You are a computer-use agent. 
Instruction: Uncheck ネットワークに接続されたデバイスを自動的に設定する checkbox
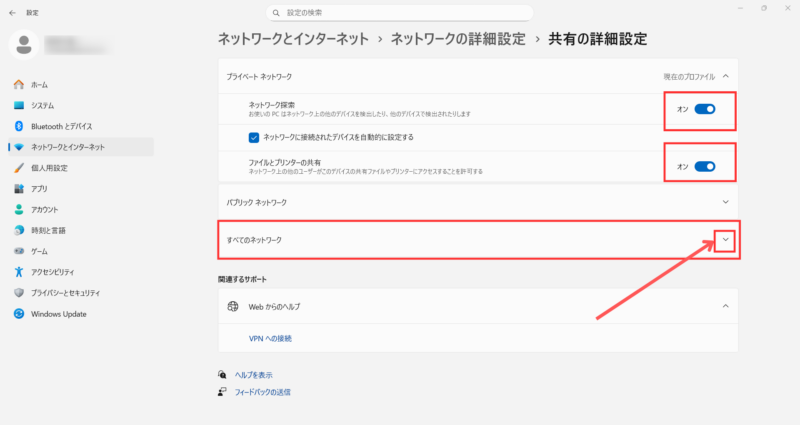click(x=254, y=136)
